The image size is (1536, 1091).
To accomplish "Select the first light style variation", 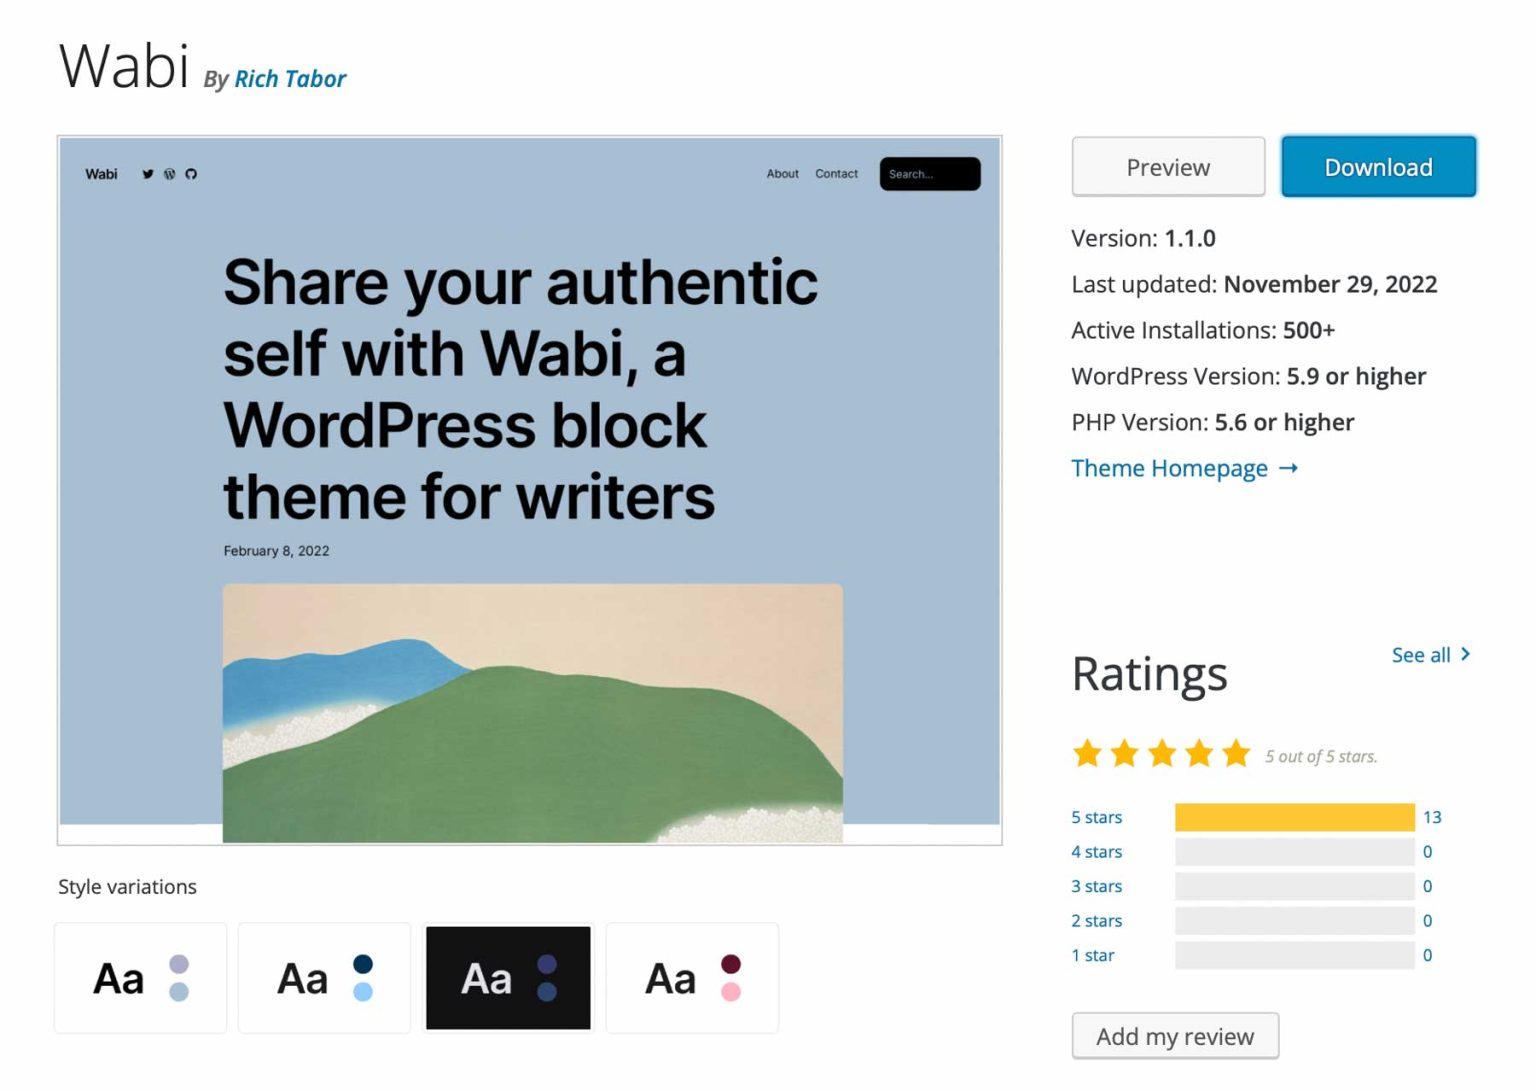I will click(140, 977).
